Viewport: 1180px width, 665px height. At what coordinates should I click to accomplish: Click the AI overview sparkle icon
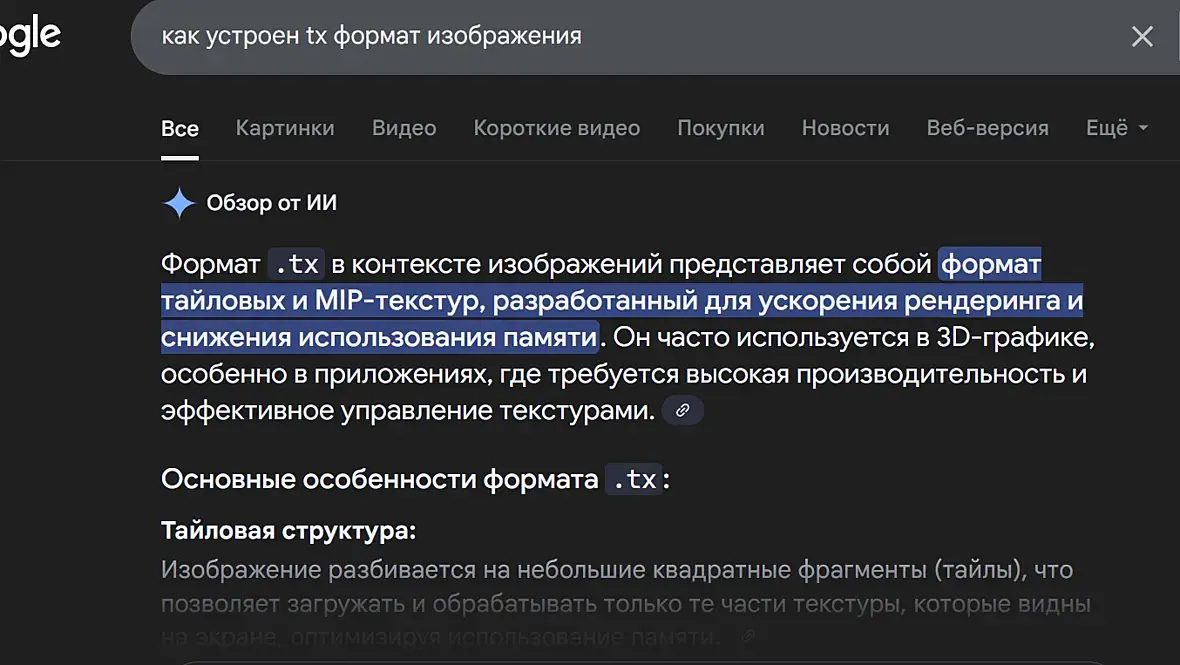coord(179,203)
